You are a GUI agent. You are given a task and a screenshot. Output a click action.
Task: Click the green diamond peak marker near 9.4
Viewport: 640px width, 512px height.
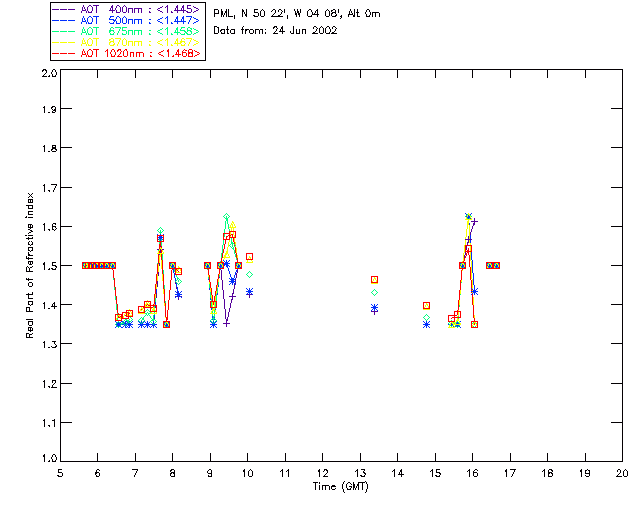point(227,216)
